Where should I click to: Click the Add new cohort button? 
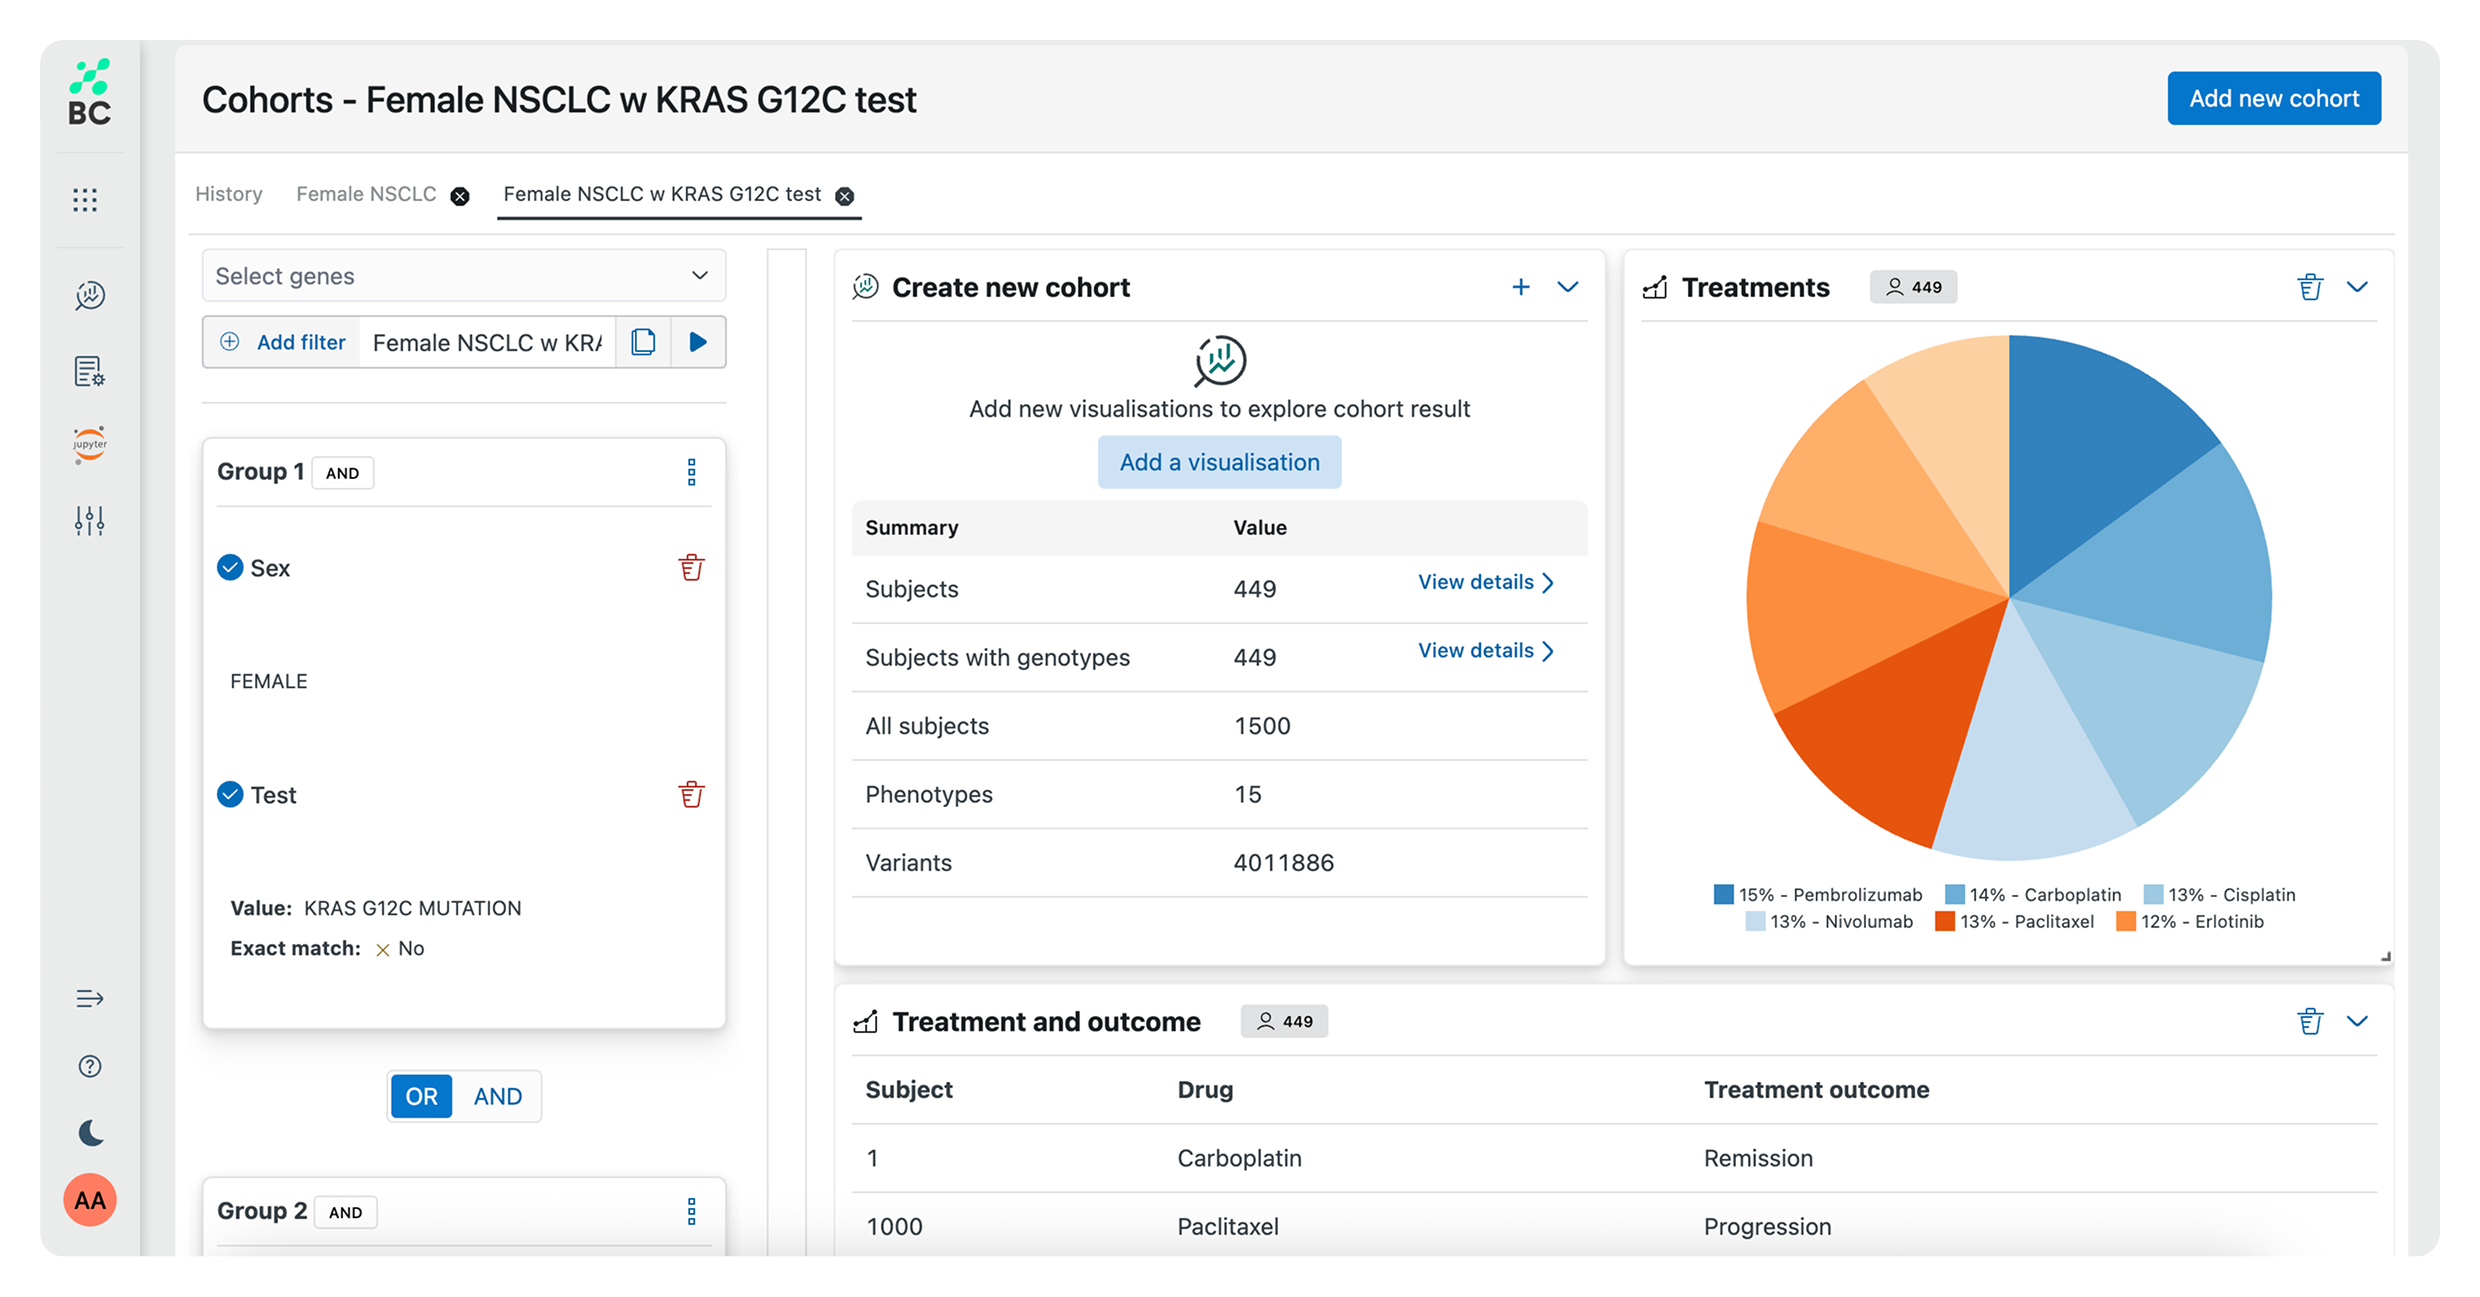[2273, 99]
